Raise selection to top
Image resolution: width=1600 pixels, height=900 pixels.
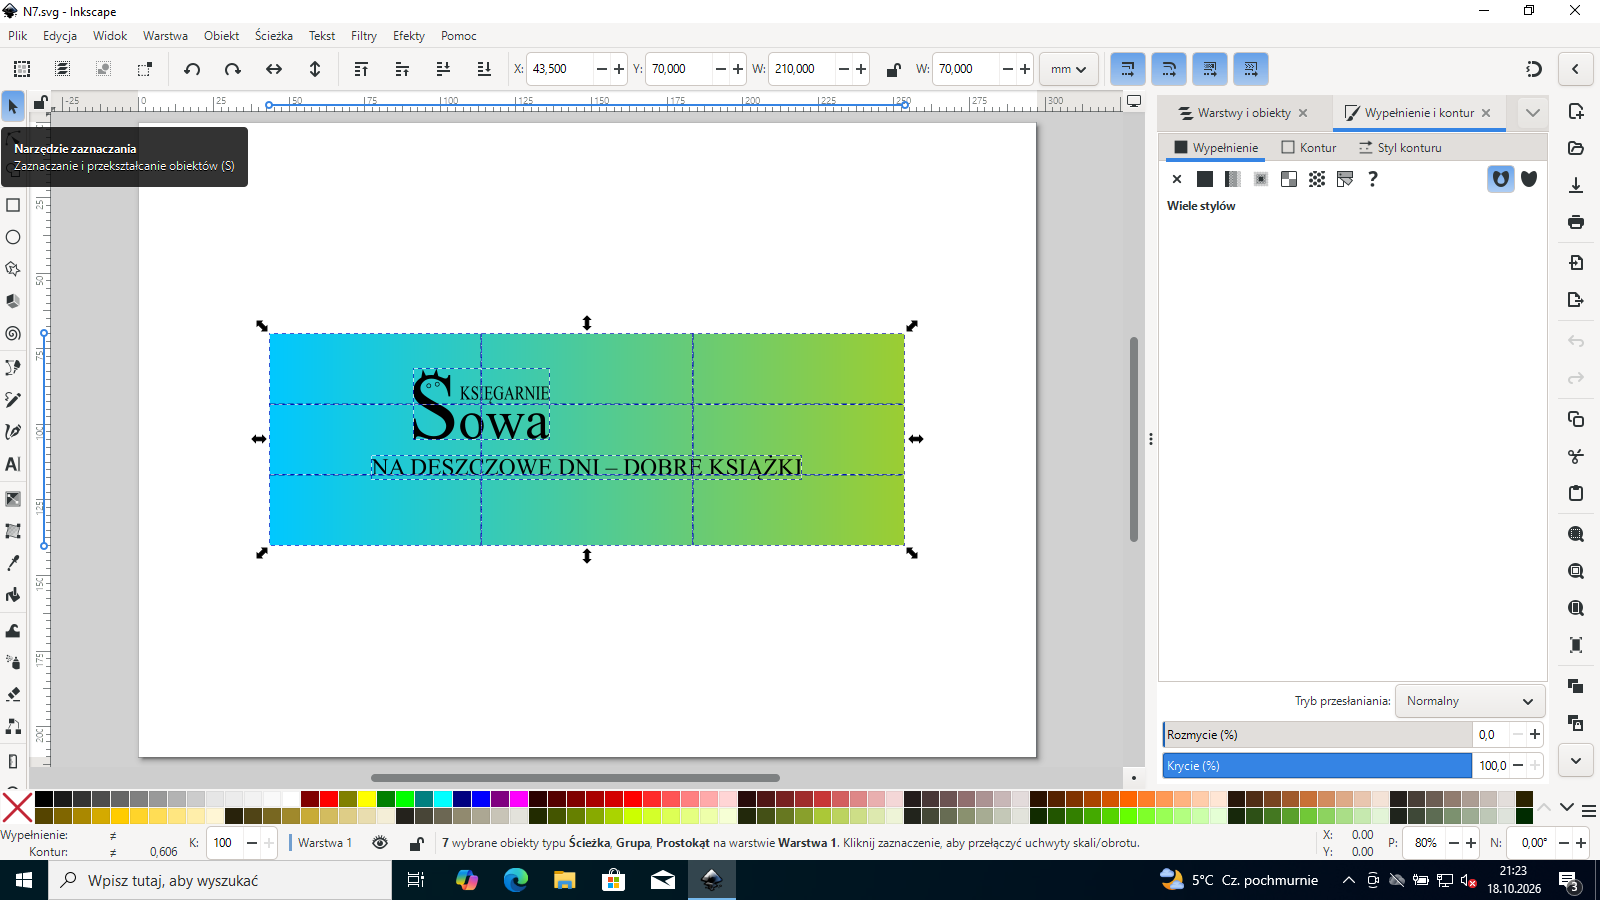361,69
